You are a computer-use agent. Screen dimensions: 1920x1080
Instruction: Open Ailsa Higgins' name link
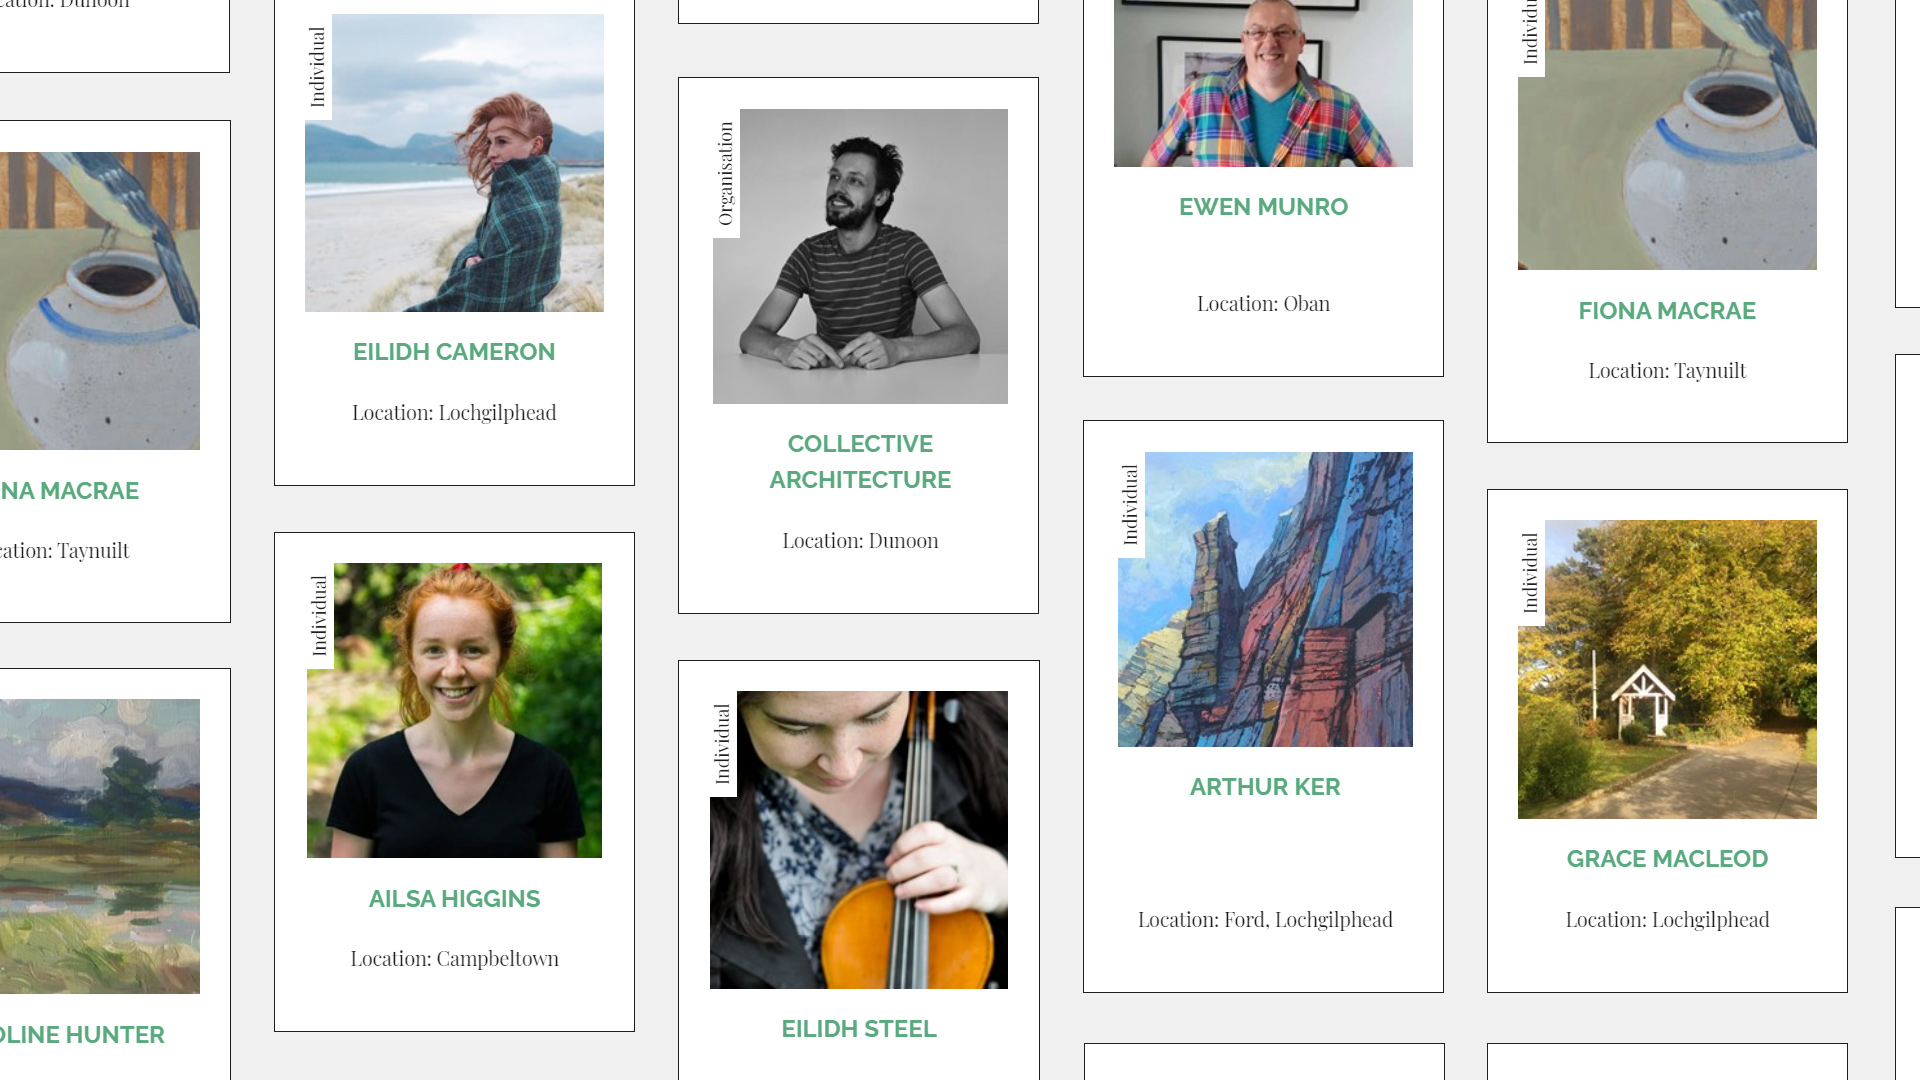tap(454, 899)
